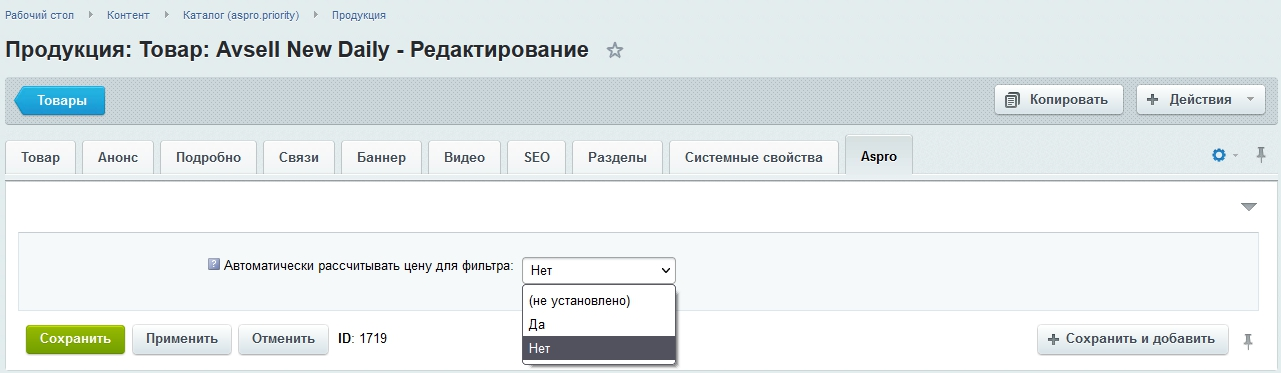1281x373 pixels.
Task: Switch to the Системные свойства tab
Action: point(754,158)
